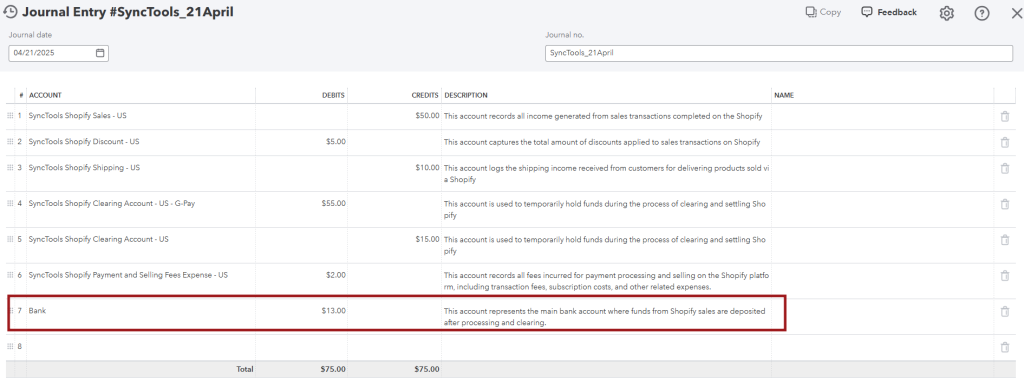Click the Journal date input field
The height and width of the screenshot is (381, 1024).
(x=59, y=54)
